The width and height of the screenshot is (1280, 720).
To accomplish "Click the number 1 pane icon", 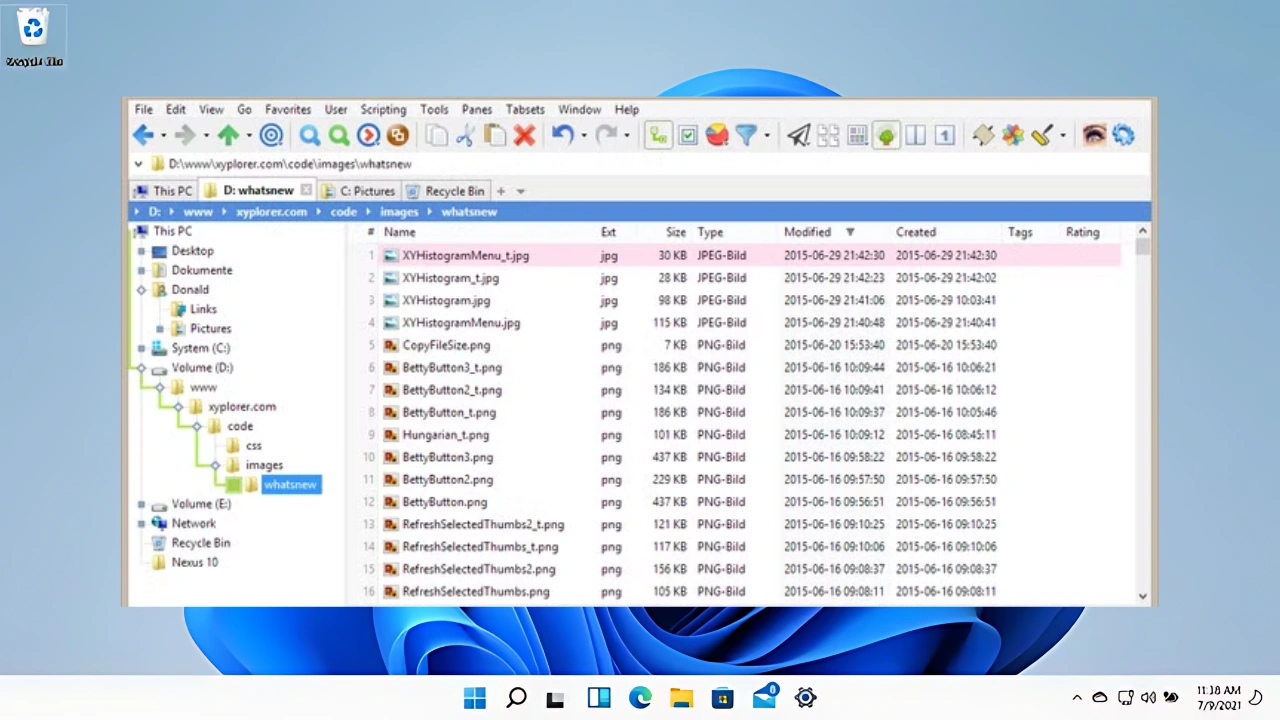I will click(945, 135).
